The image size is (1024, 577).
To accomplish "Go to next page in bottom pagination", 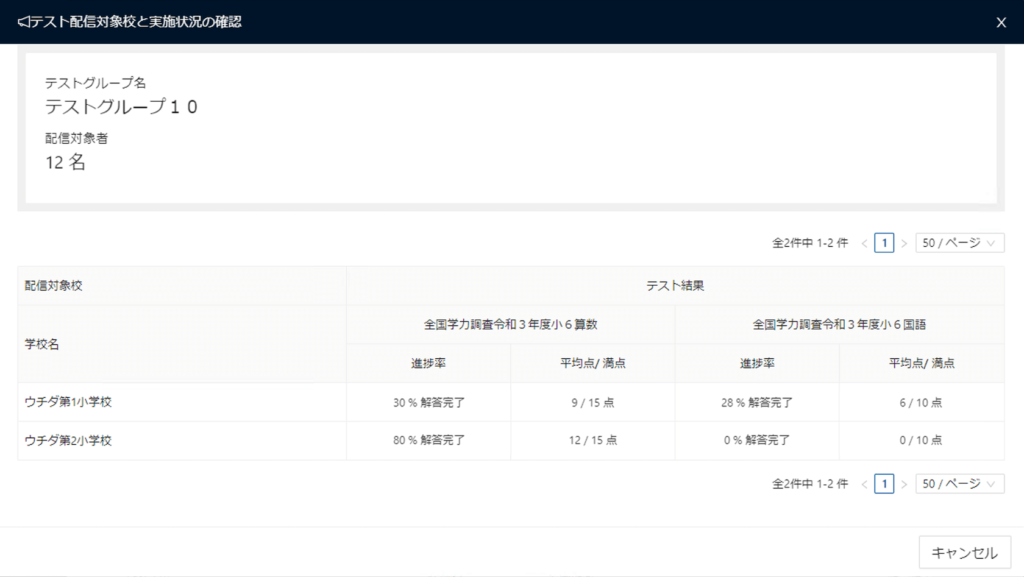I will coord(904,484).
